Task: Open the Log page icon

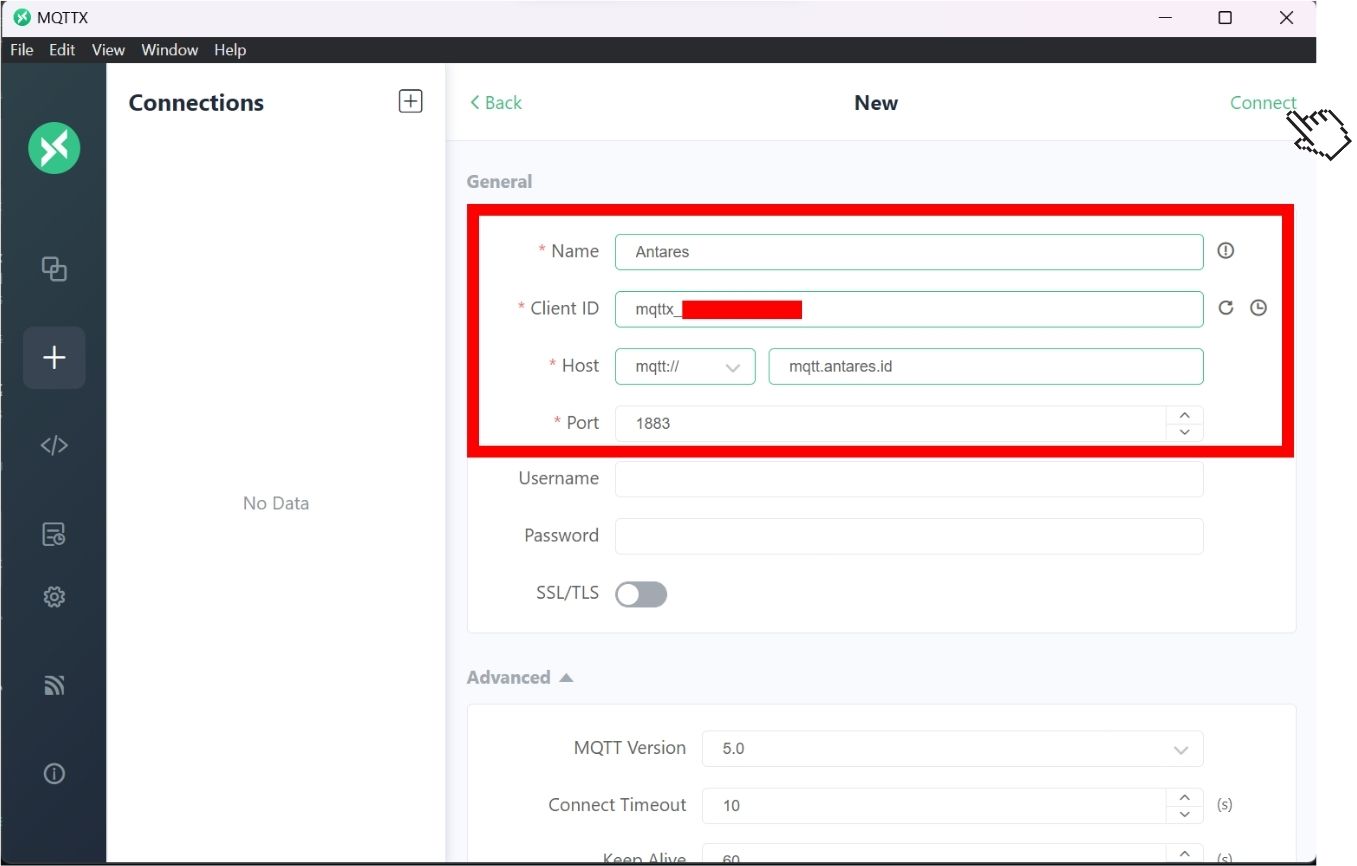Action: coord(54,535)
